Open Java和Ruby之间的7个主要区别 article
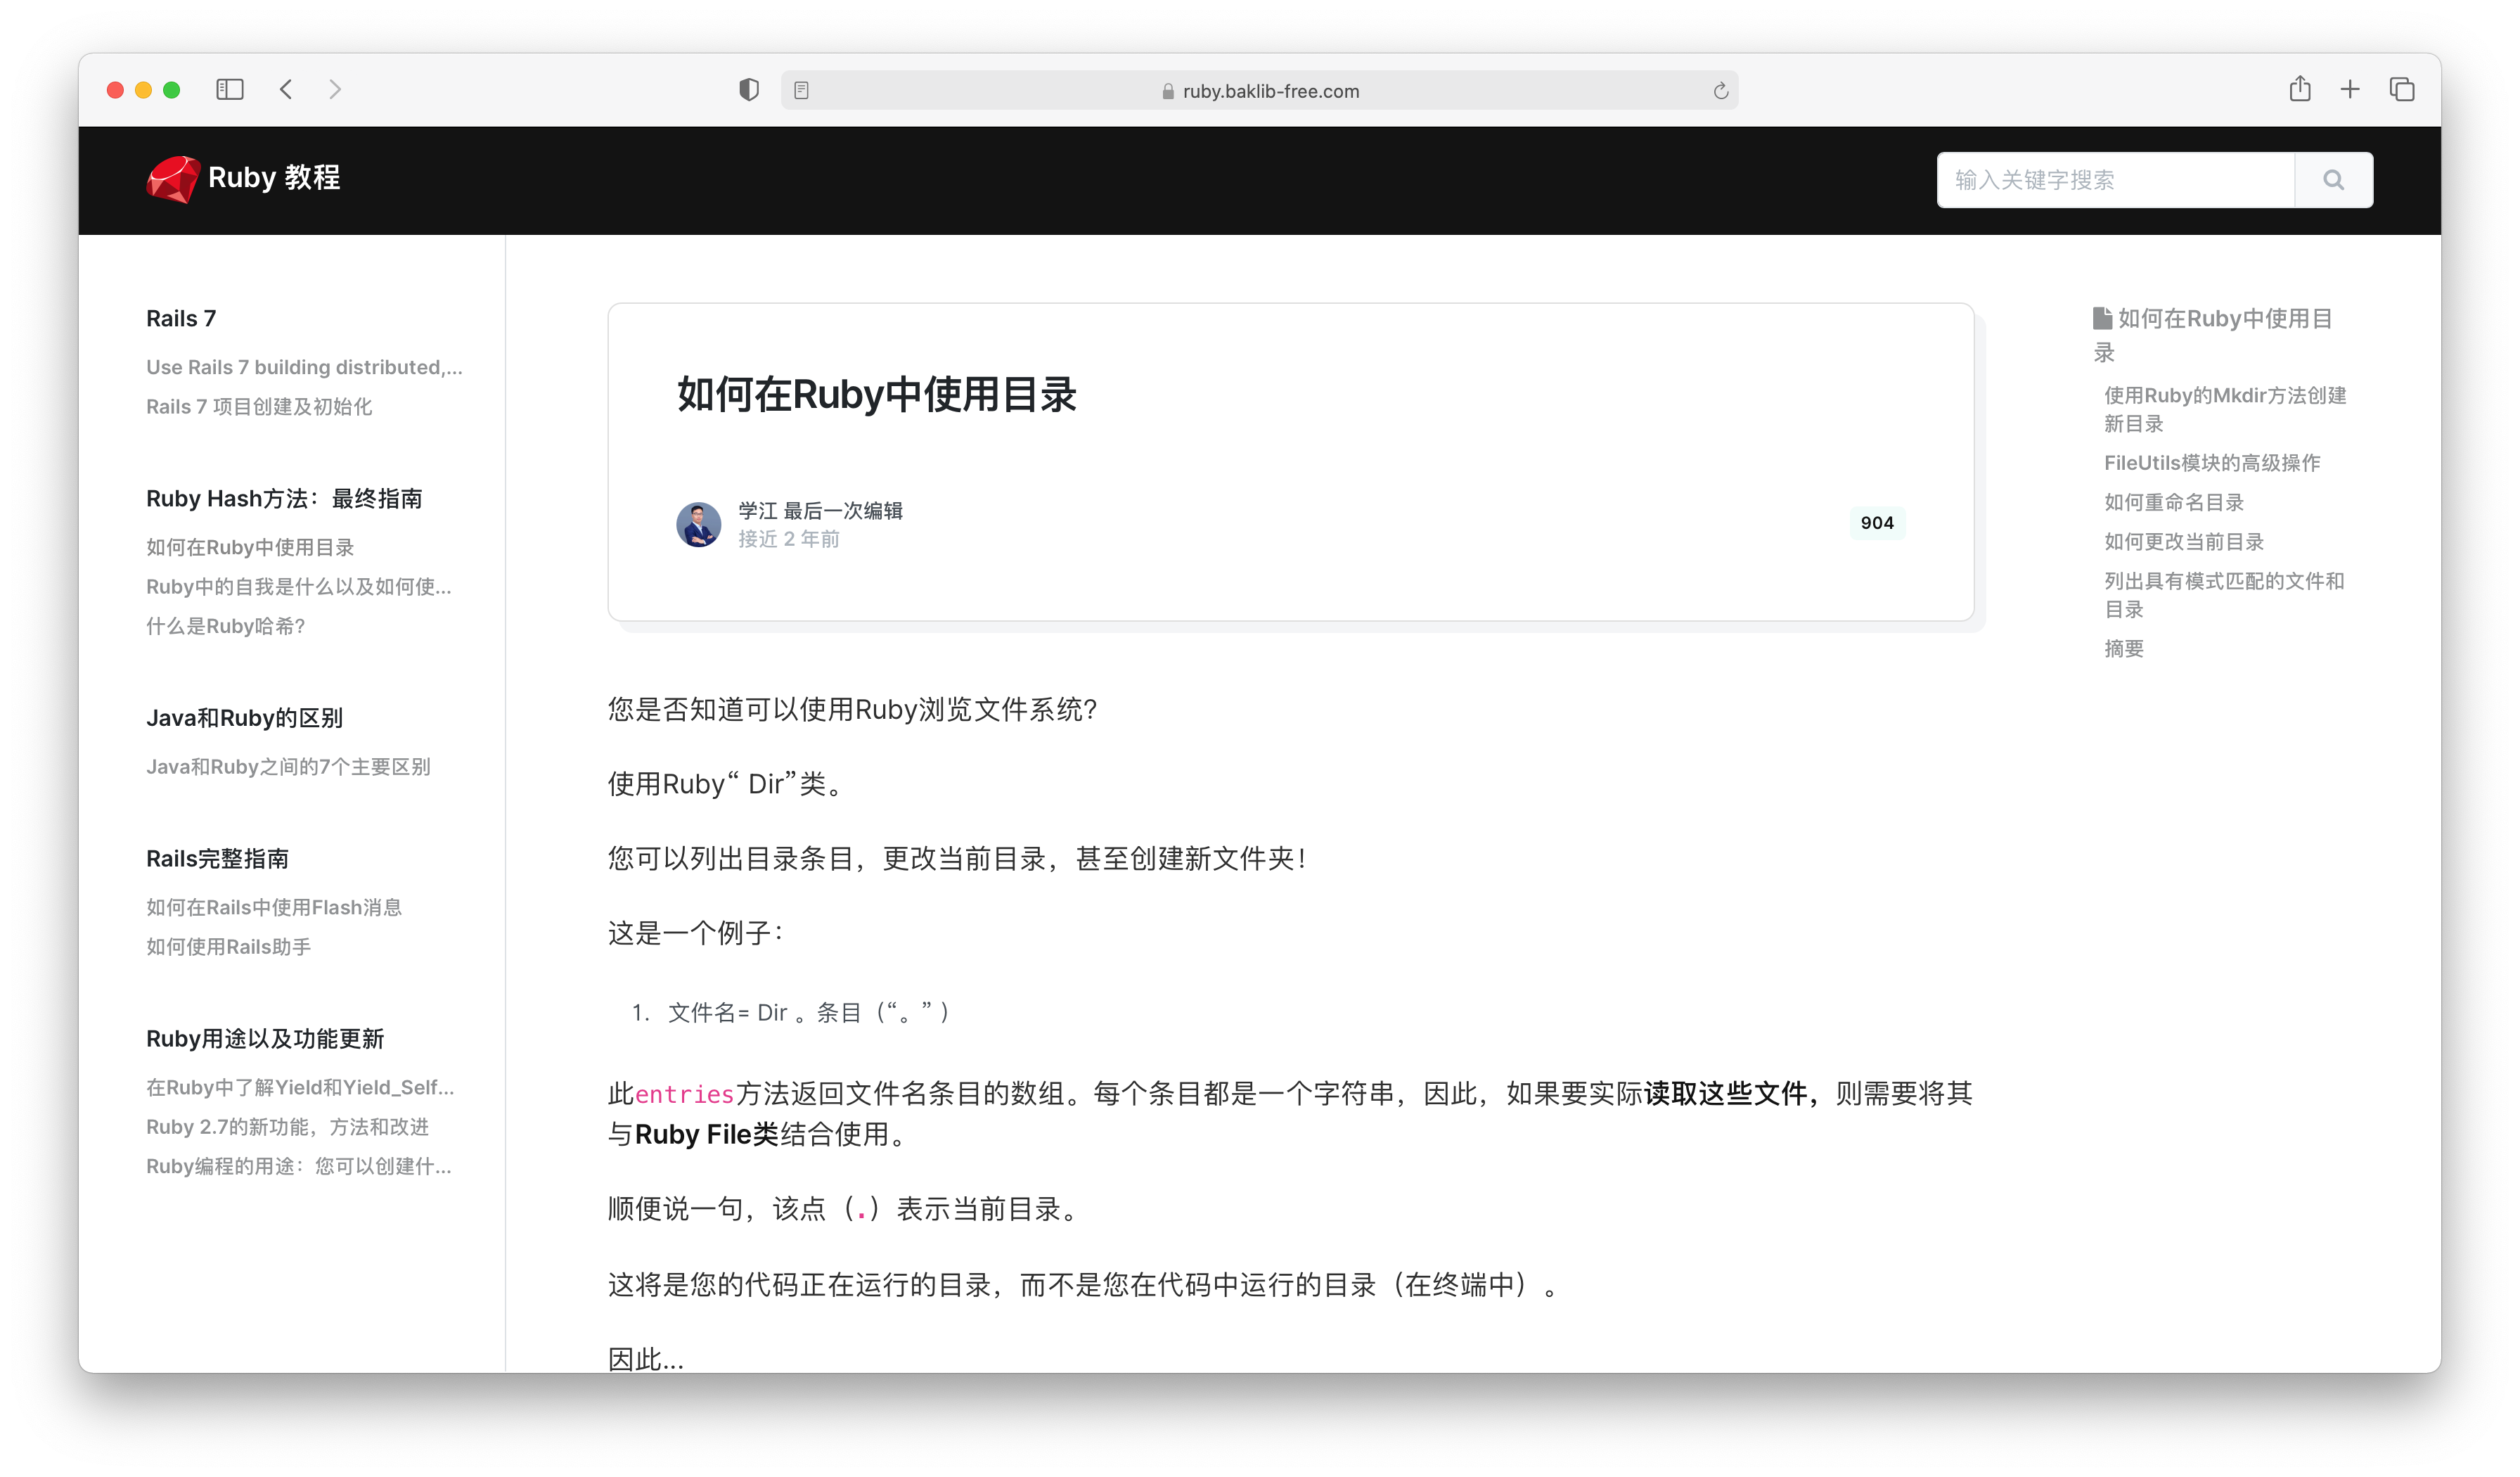The height and width of the screenshot is (1477, 2520). tap(288, 767)
